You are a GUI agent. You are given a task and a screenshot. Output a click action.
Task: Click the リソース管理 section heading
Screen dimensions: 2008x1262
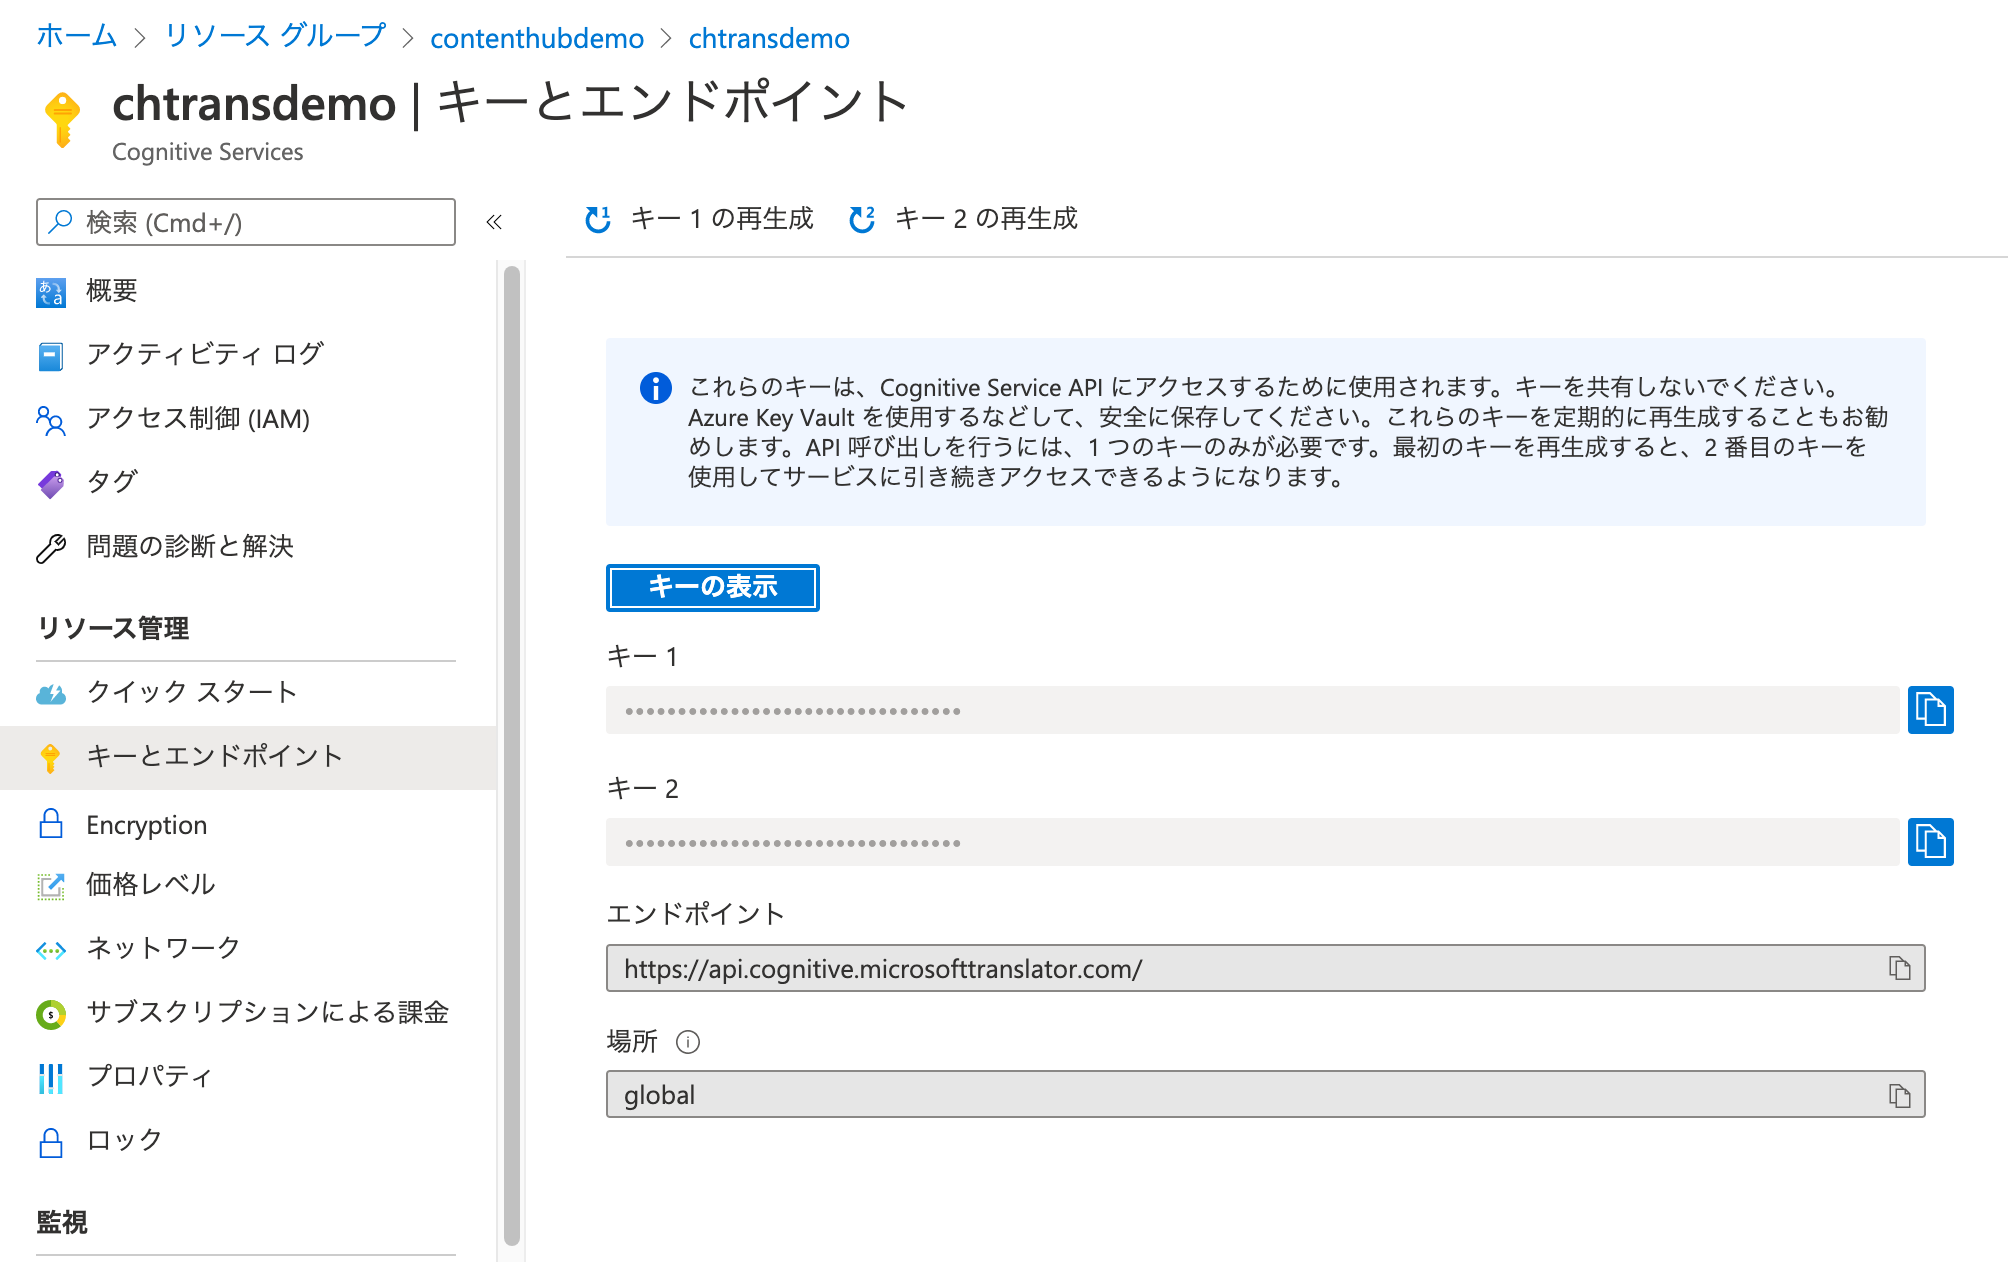click(x=113, y=628)
